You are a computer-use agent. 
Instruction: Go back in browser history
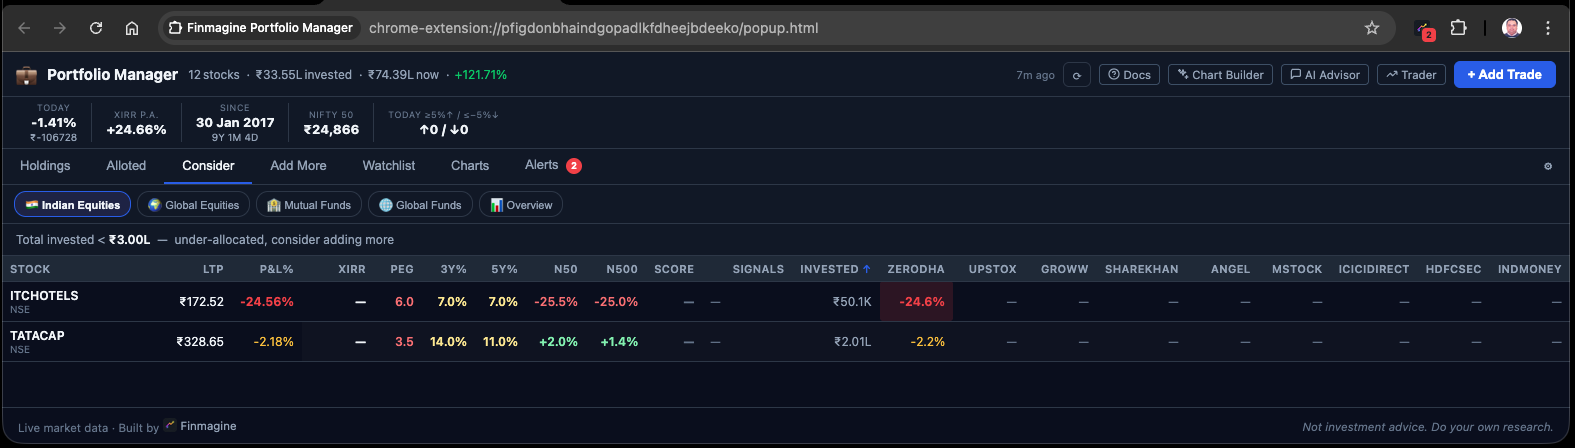point(25,28)
